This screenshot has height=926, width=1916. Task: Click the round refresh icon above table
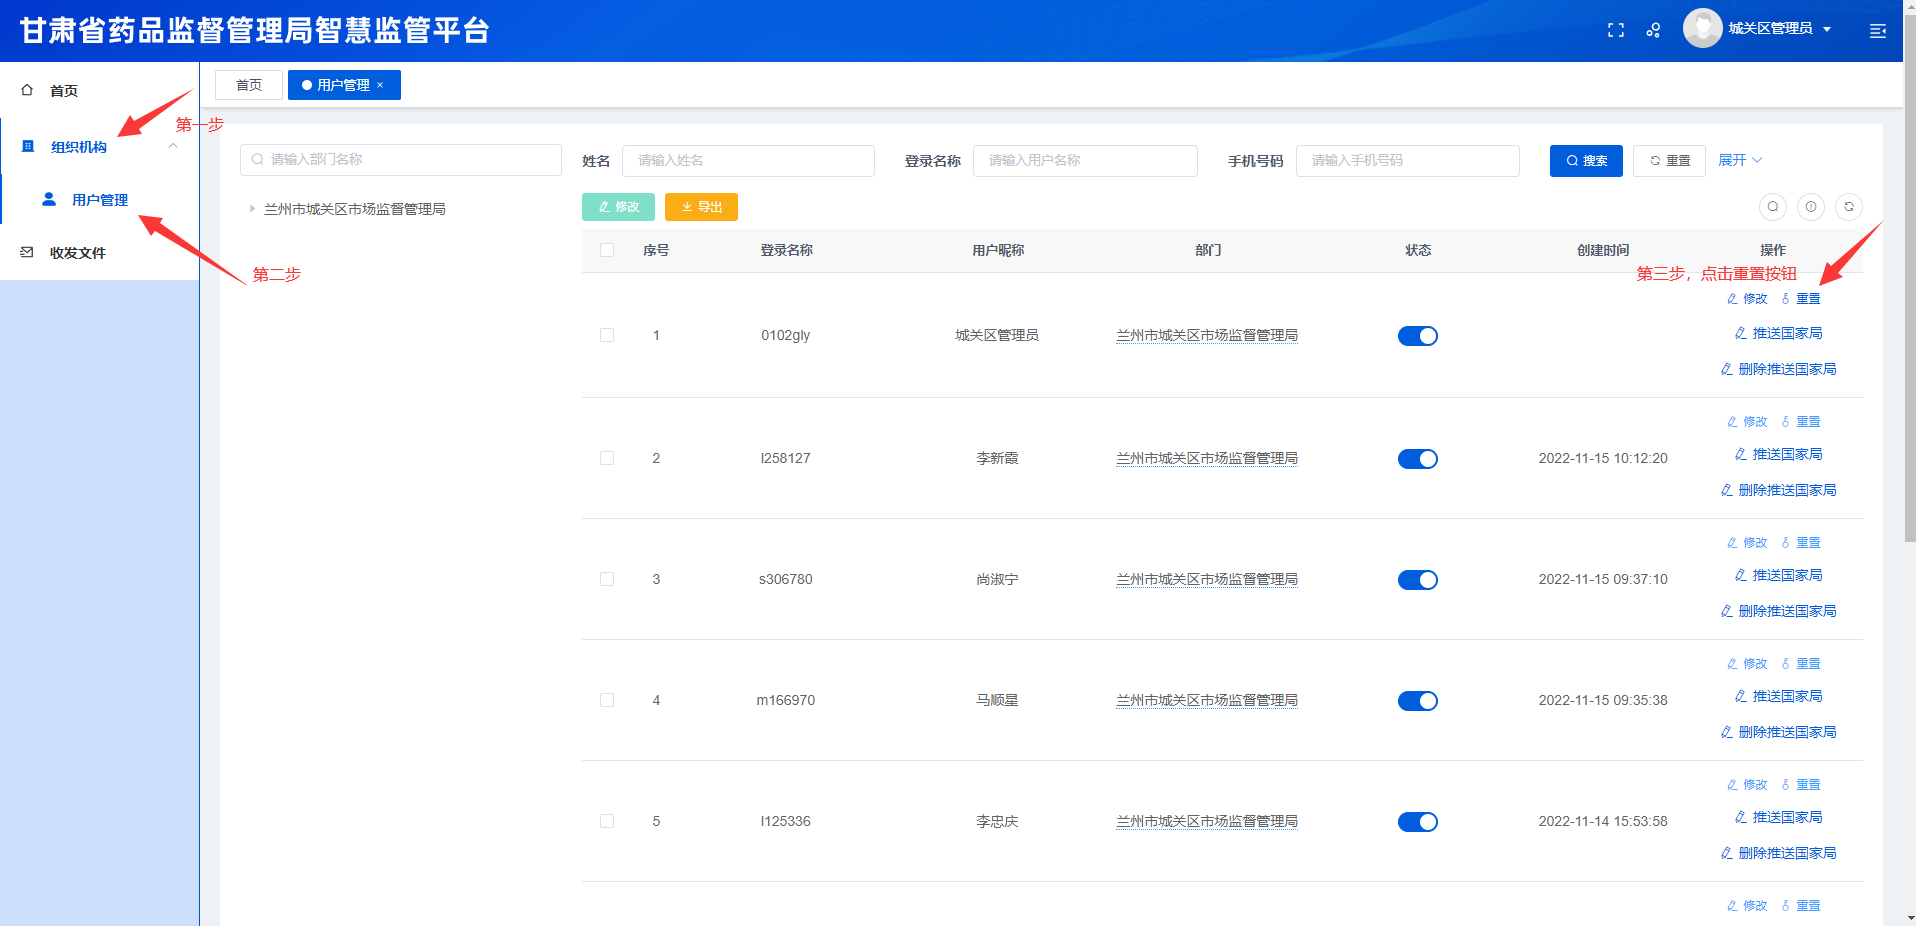(1849, 207)
